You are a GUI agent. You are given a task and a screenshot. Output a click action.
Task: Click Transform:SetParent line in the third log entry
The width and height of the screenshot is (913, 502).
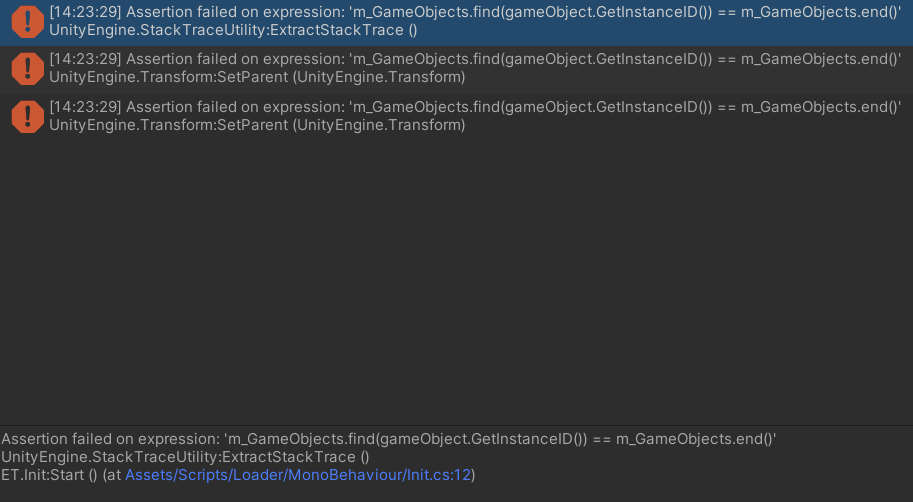pos(257,125)
